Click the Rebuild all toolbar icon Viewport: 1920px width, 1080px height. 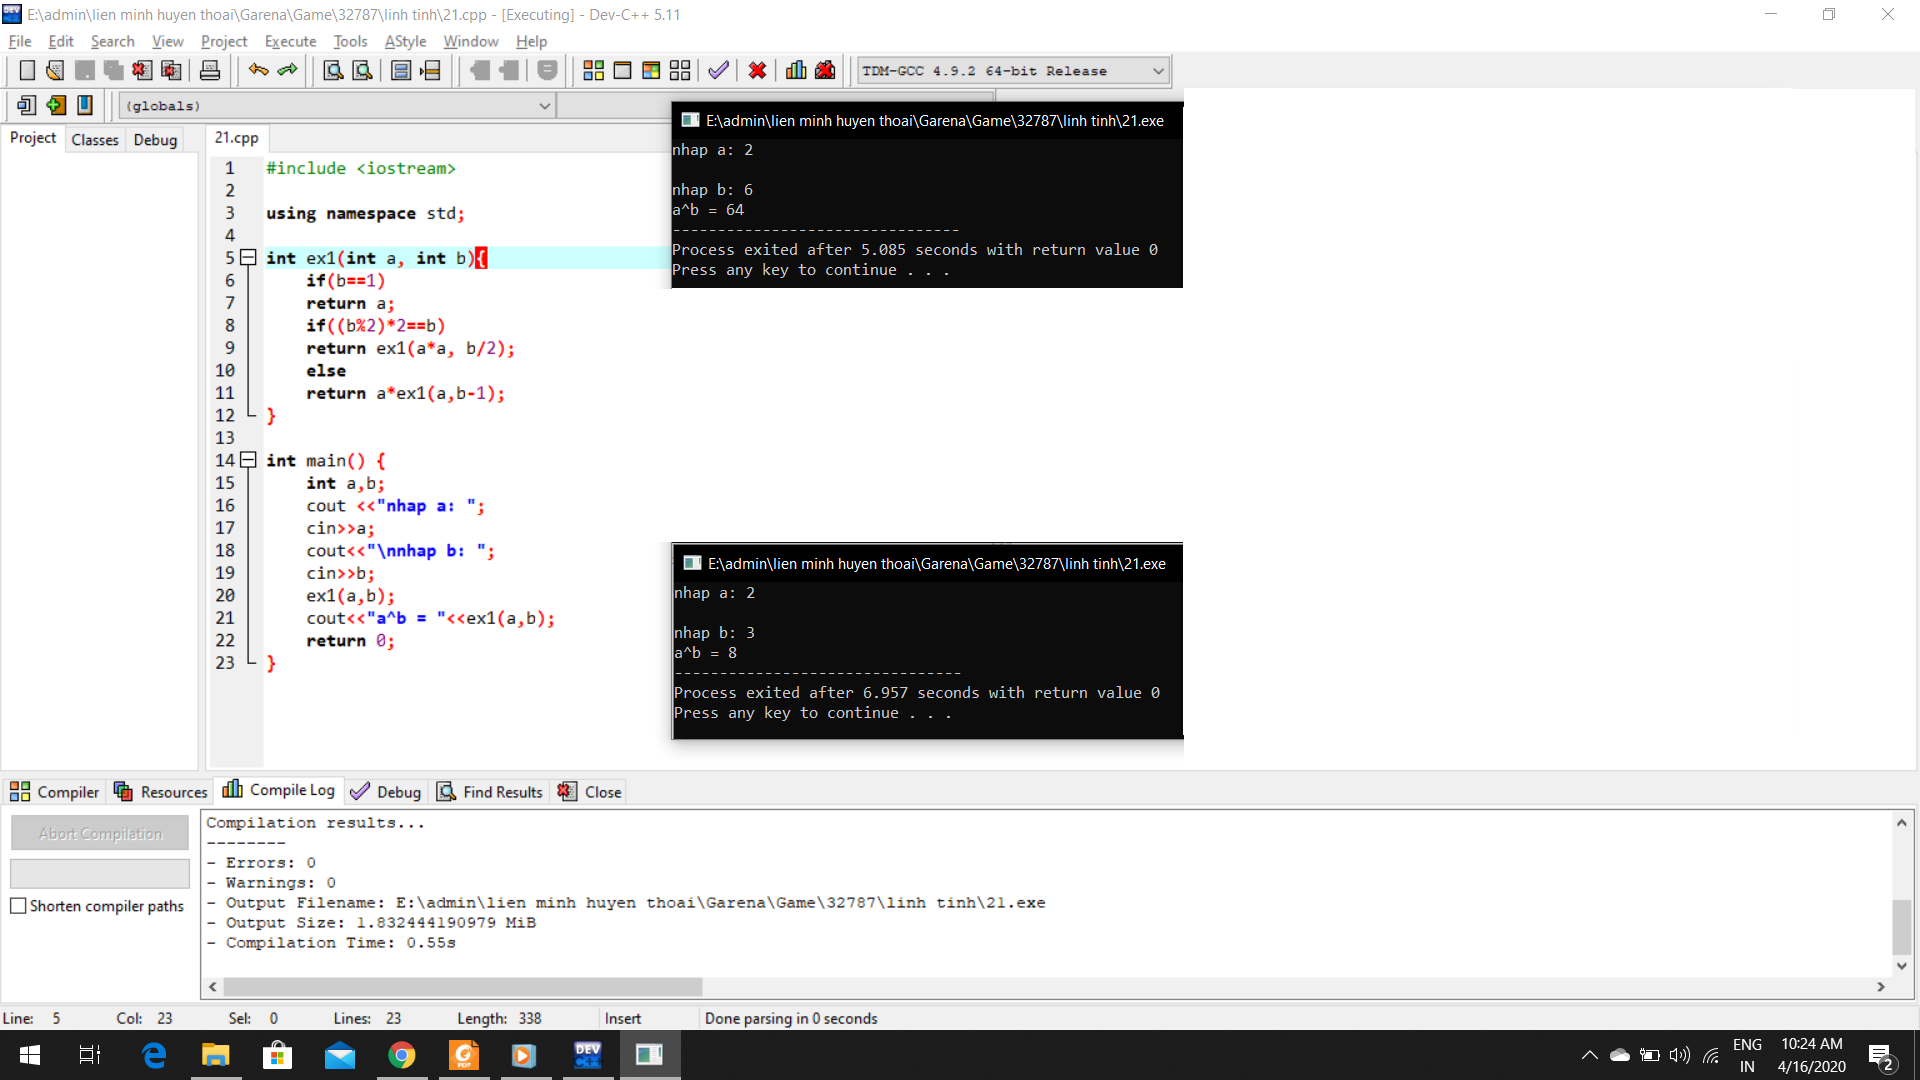click(680, 71)
